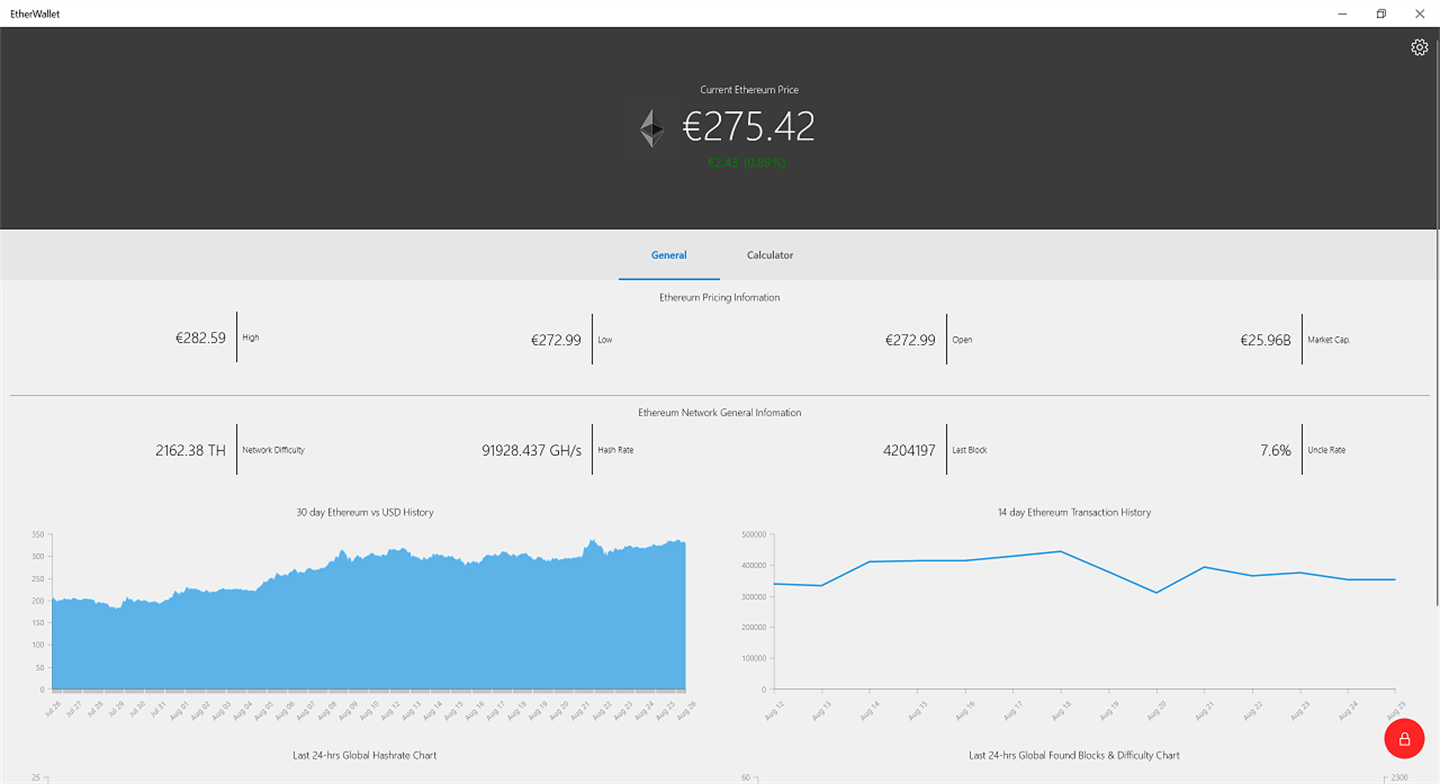
Task: Click the 91928.437 GH/s Hash Rate
Action: 531,451
